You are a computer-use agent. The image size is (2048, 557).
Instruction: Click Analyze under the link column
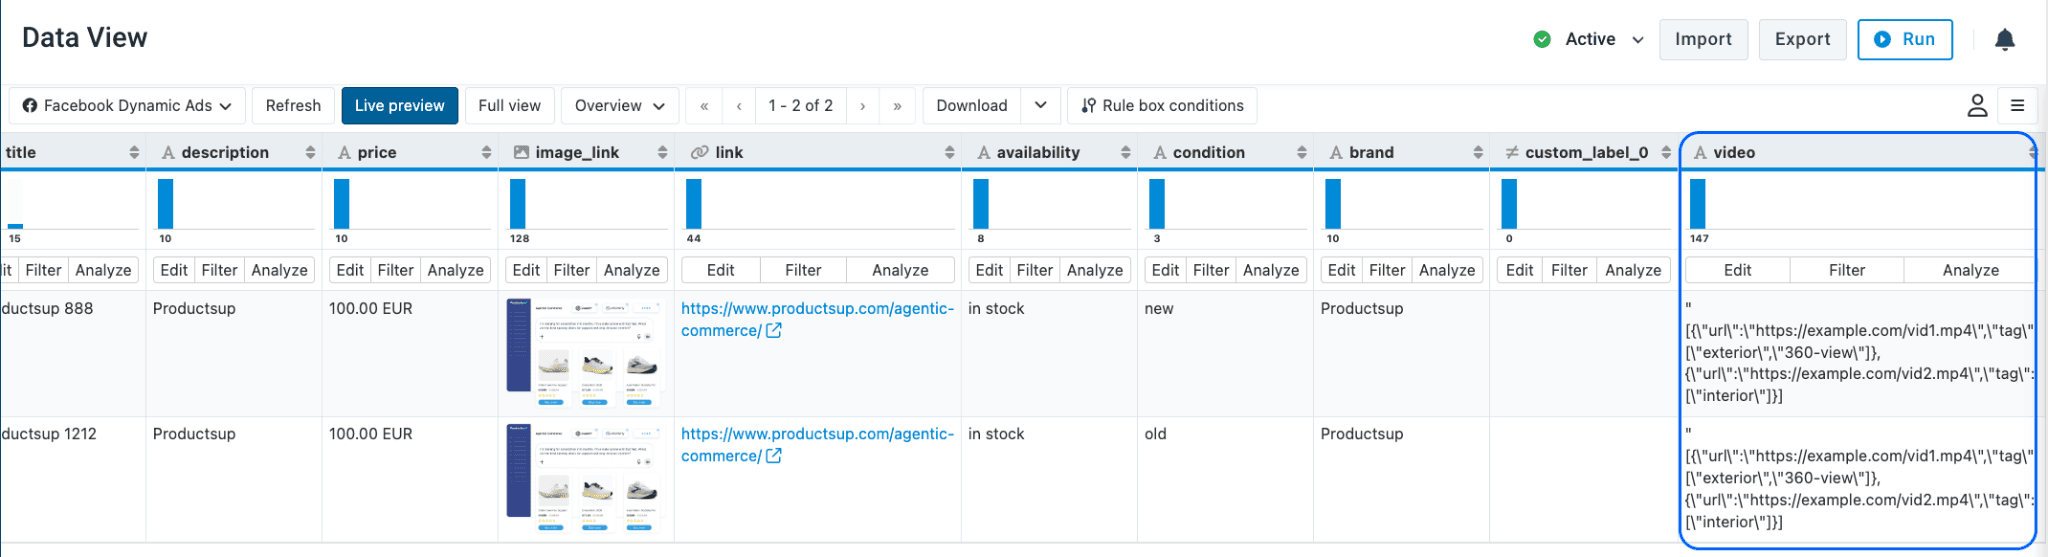pos(900,270)
